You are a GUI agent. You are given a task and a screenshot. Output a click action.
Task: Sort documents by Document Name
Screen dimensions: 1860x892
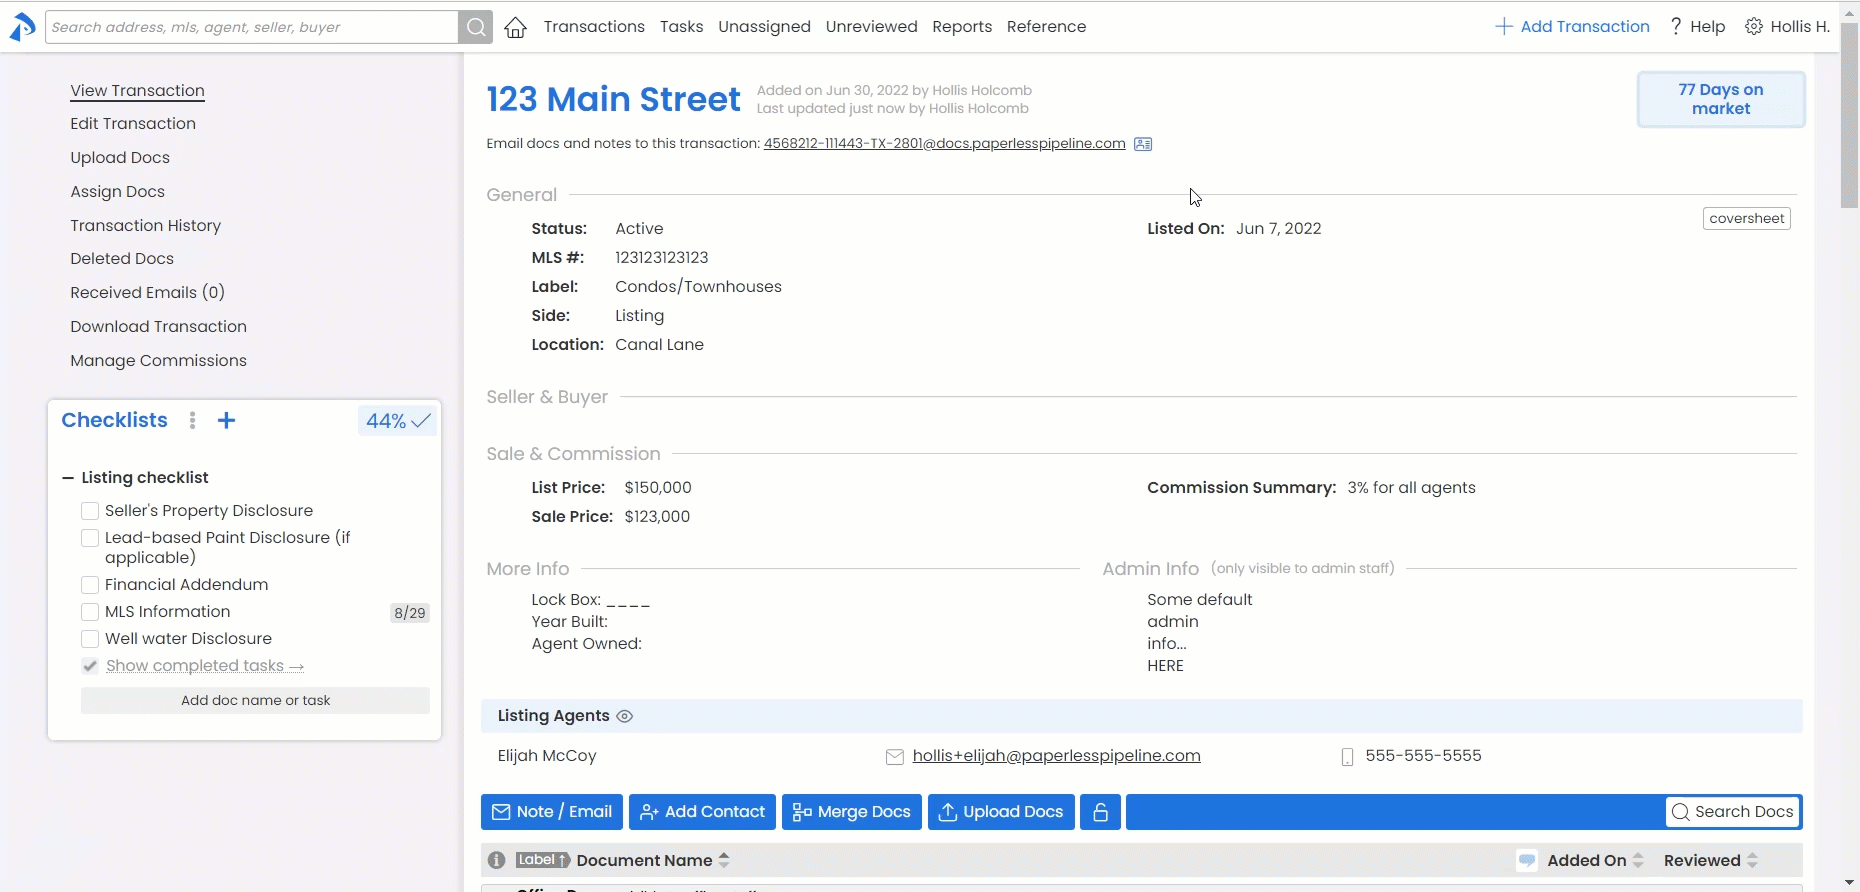pyautogui.click(x=654, y=861)
